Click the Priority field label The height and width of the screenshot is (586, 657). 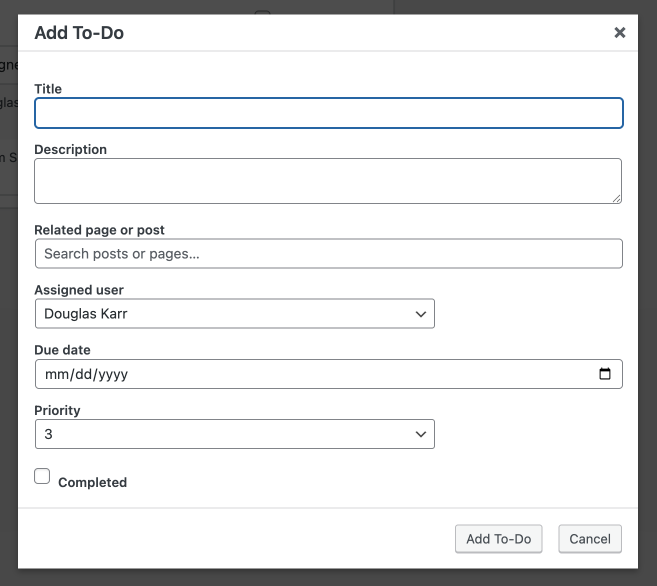coord(57,410)
